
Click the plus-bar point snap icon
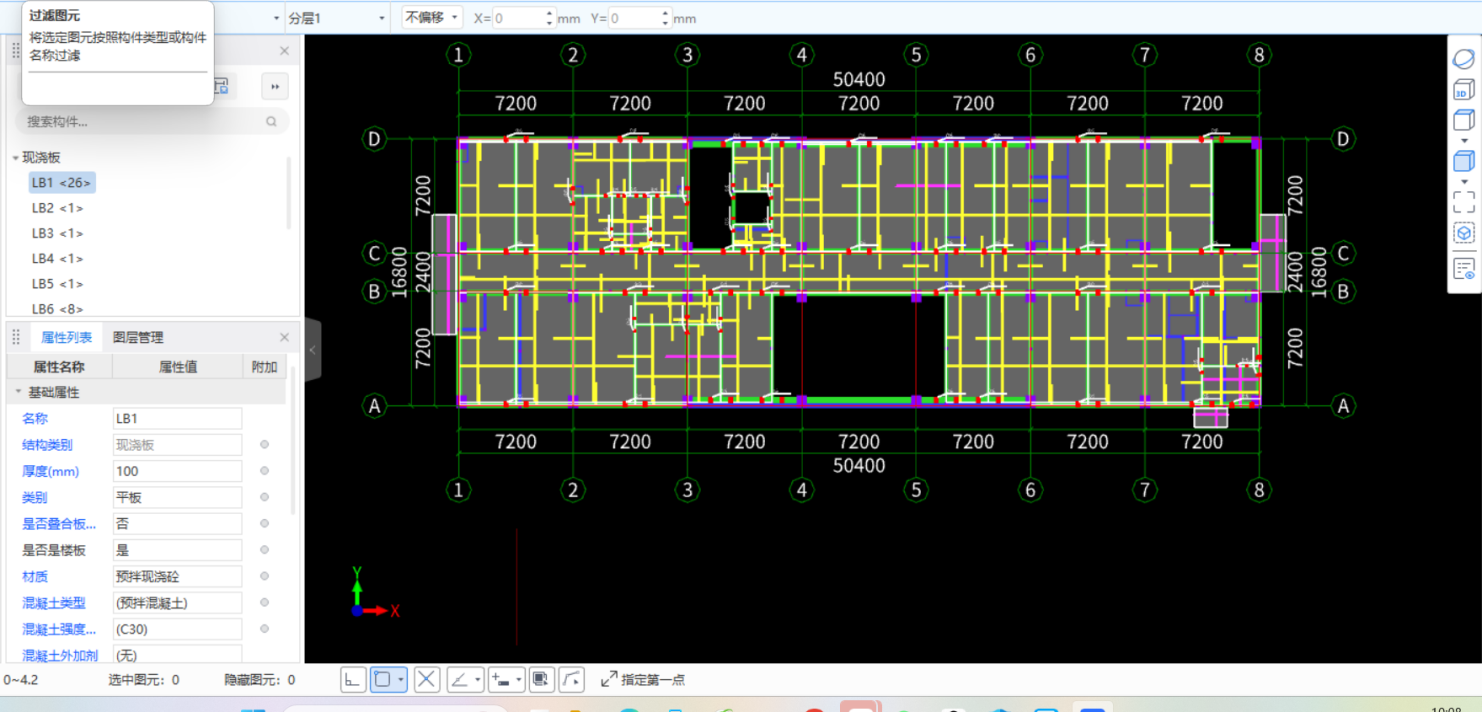click(501, 679)
